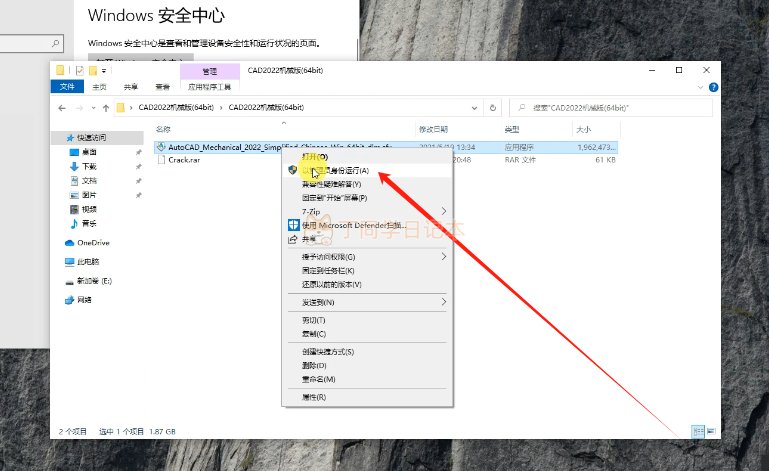Open the 文件 ribbon tab

[x=67, y=87]
